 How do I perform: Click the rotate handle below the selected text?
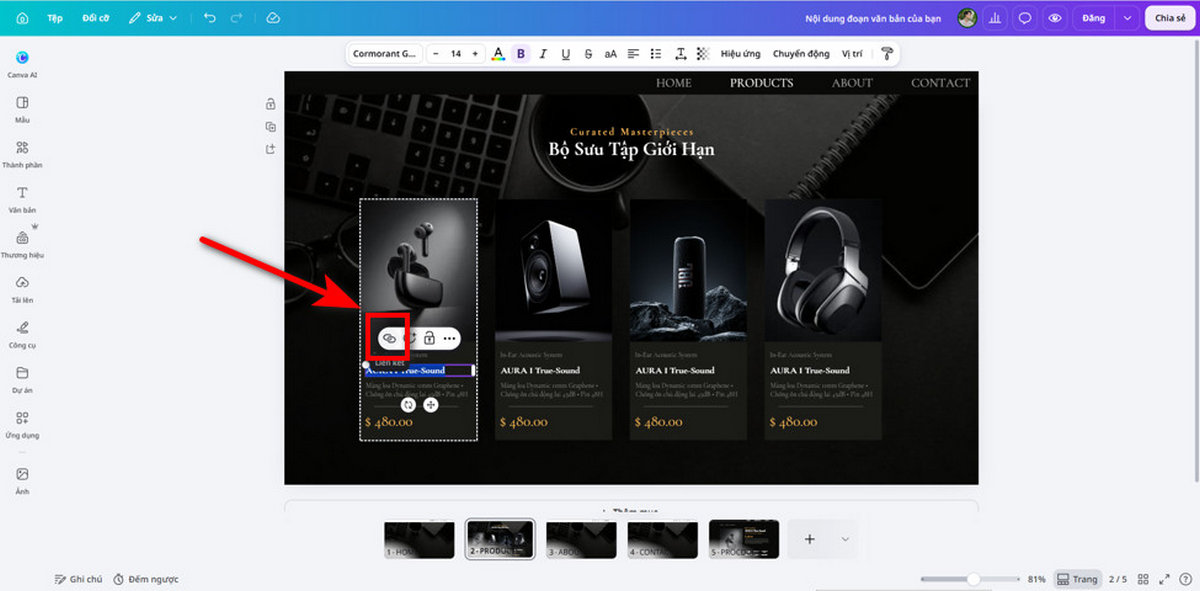pos(408,404)
